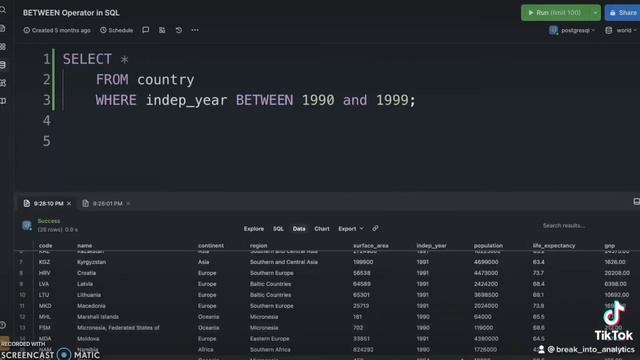Sort by the surface_area column header
Image resolution: width=640 pixels, height=360 pixels.
pyautogui.click(x=371, y=246)
